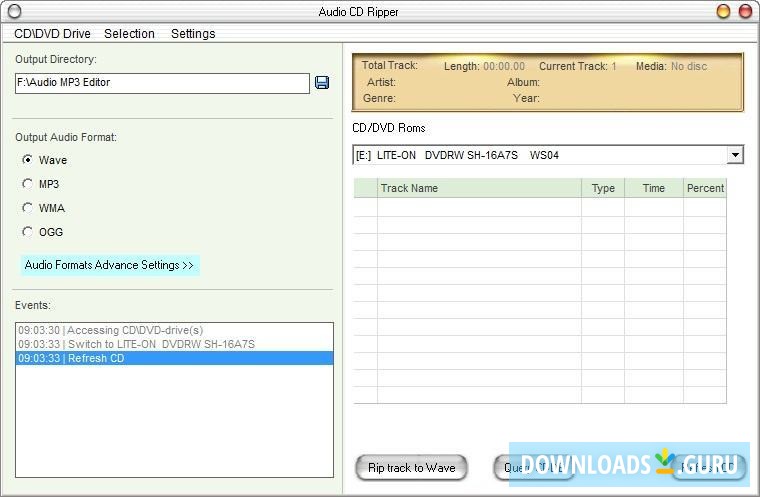Image resolution: width=760 pixels, height=497 pixels.
Task: Open the Selection menu
Action: (129, 33)
